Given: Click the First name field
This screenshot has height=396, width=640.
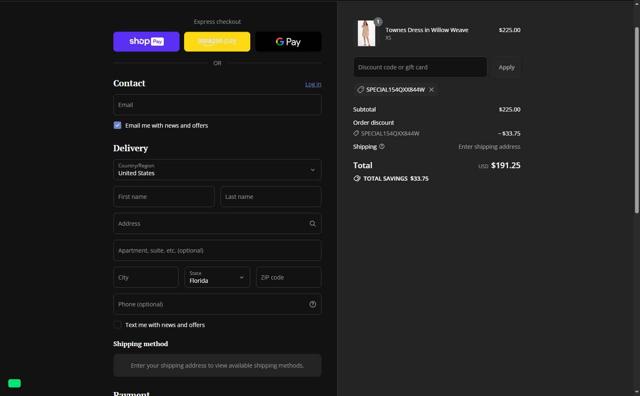Looking at the screenshot, I should 164,197.
